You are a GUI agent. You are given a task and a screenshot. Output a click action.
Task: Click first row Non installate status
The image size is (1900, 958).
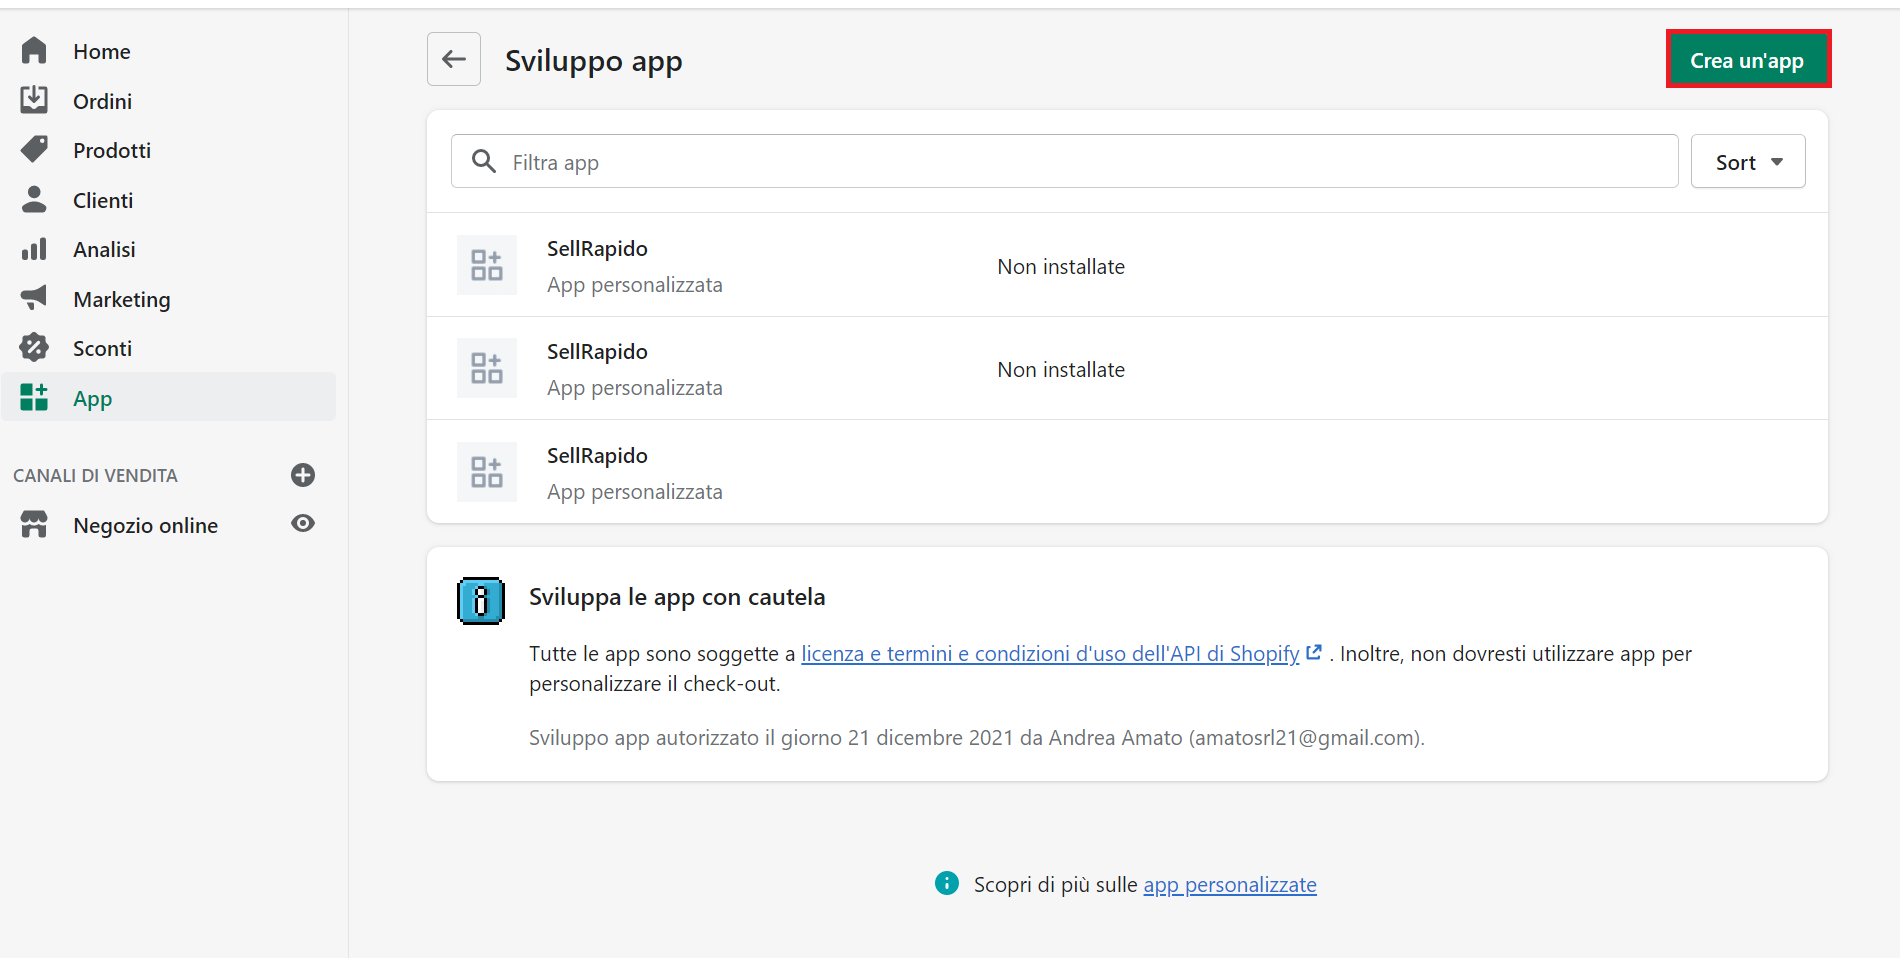click(x=1061, y=266)
